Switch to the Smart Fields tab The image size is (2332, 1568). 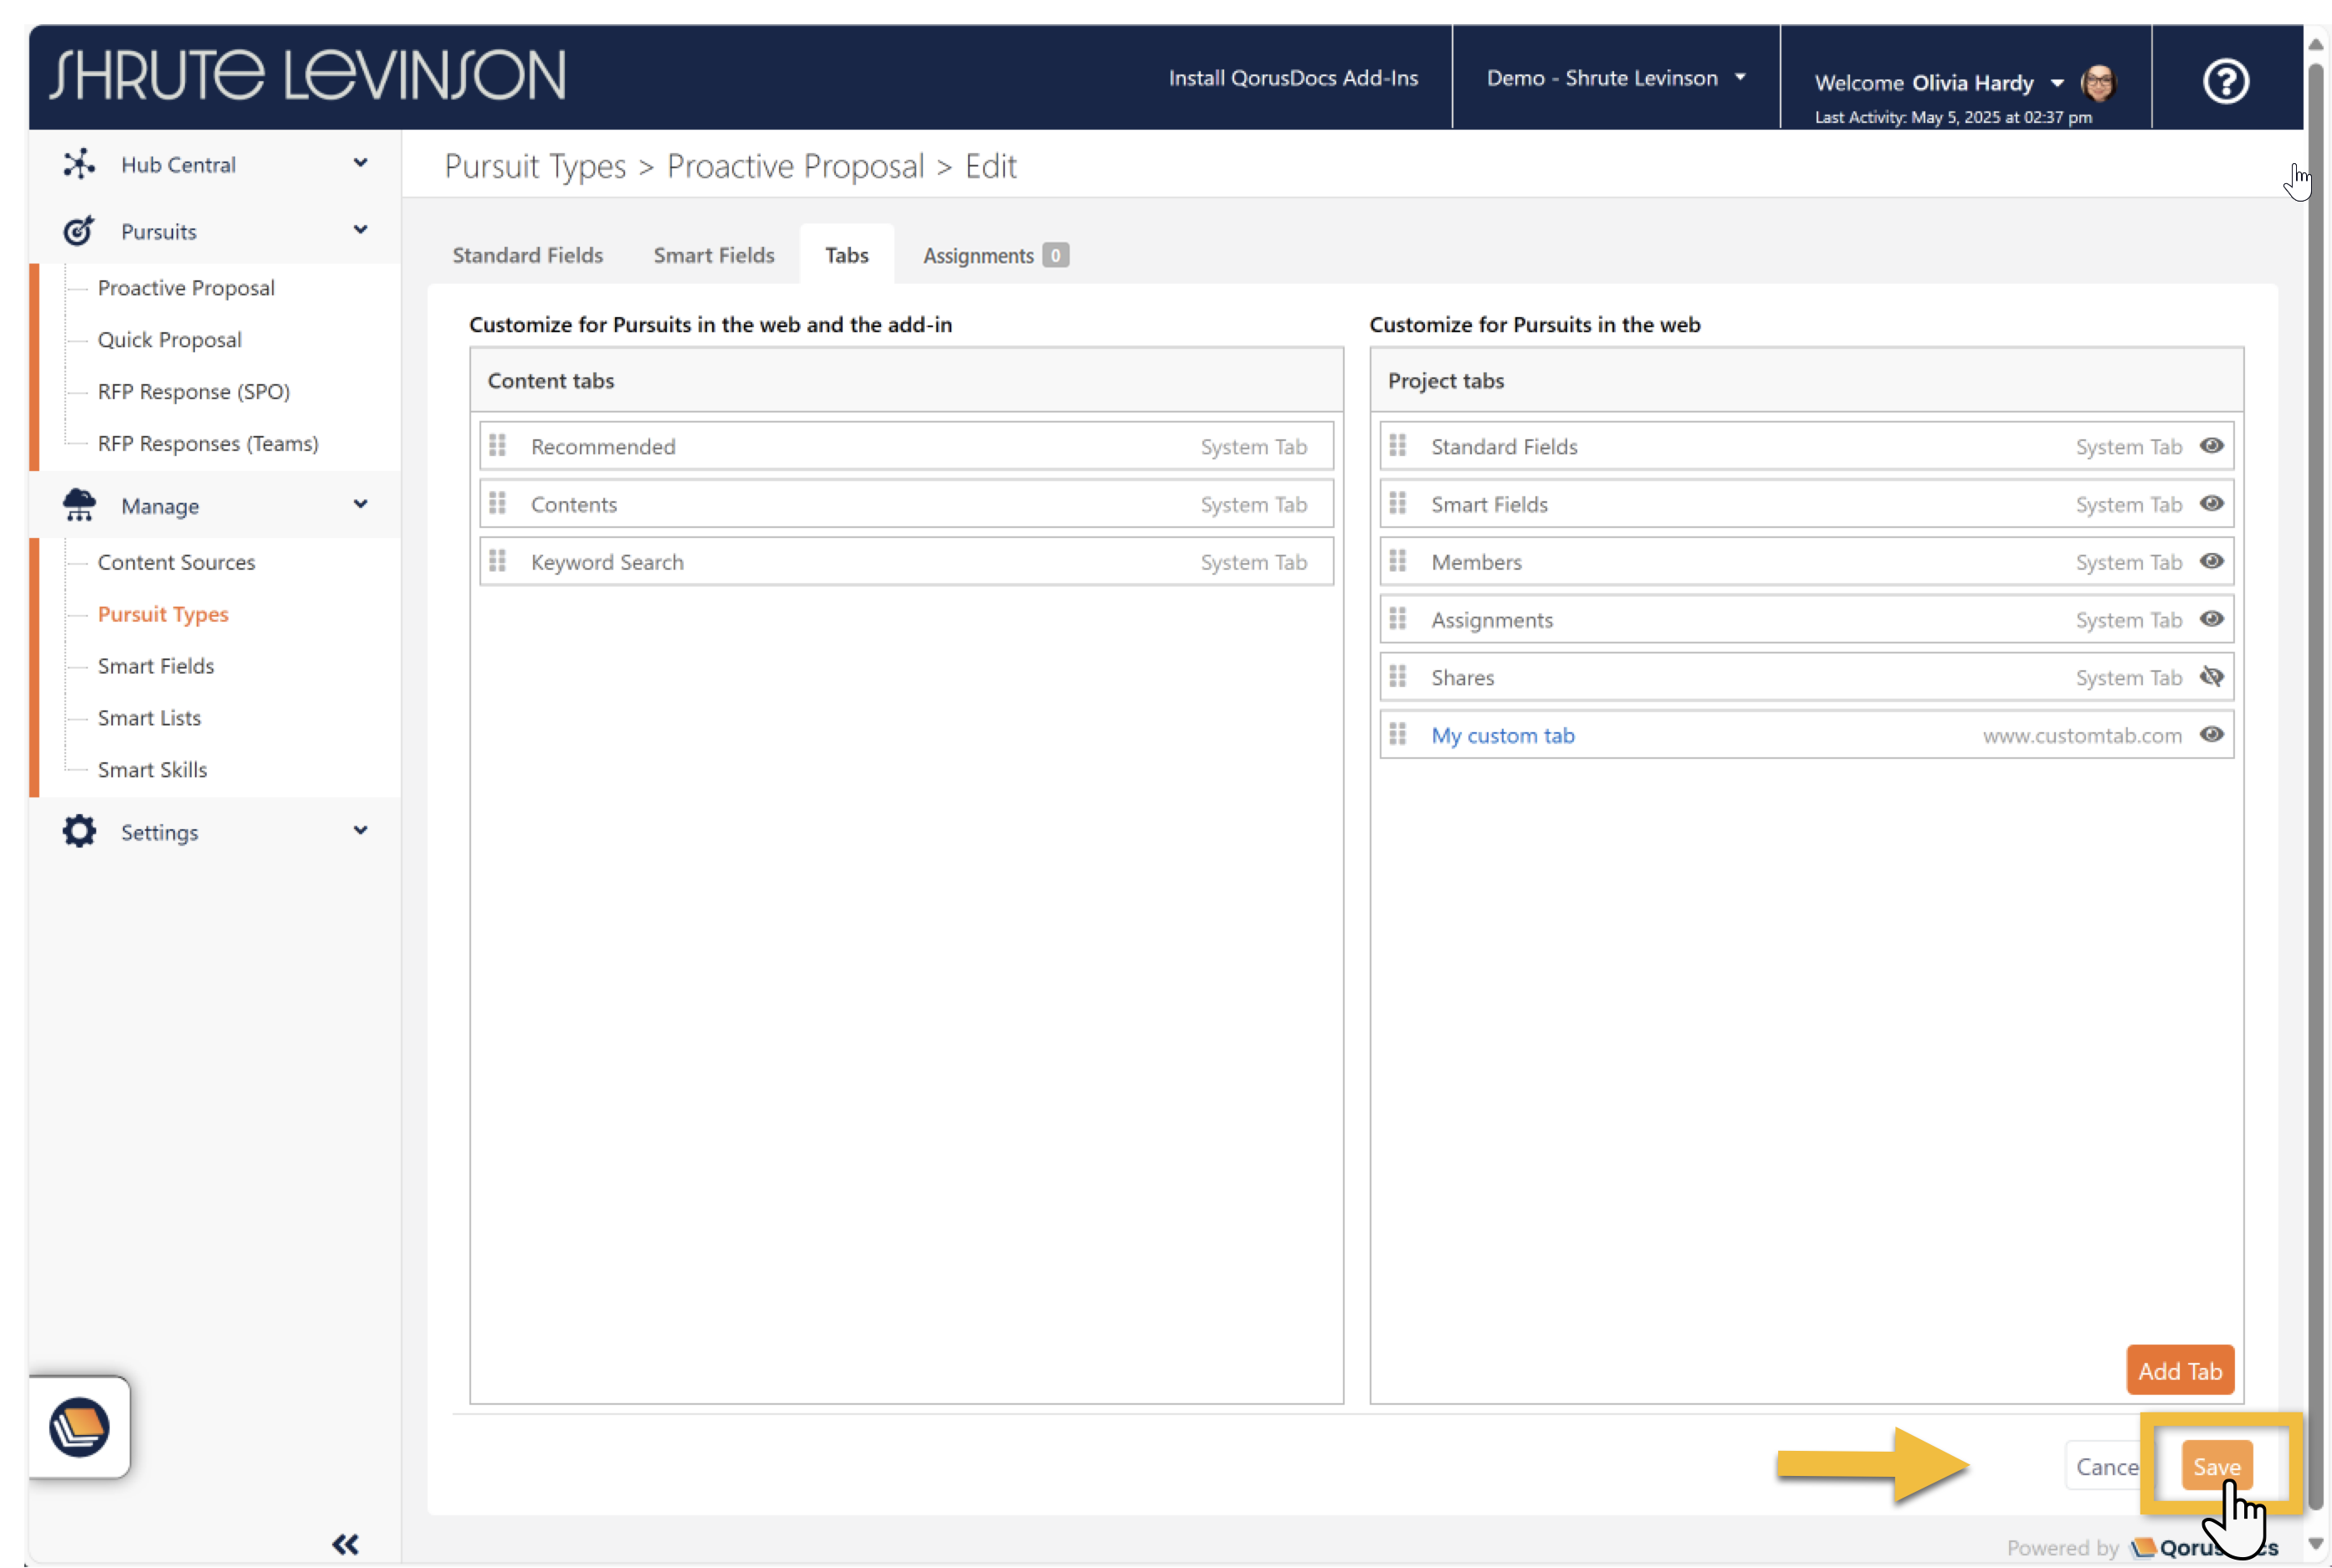[x=713, y=255]
